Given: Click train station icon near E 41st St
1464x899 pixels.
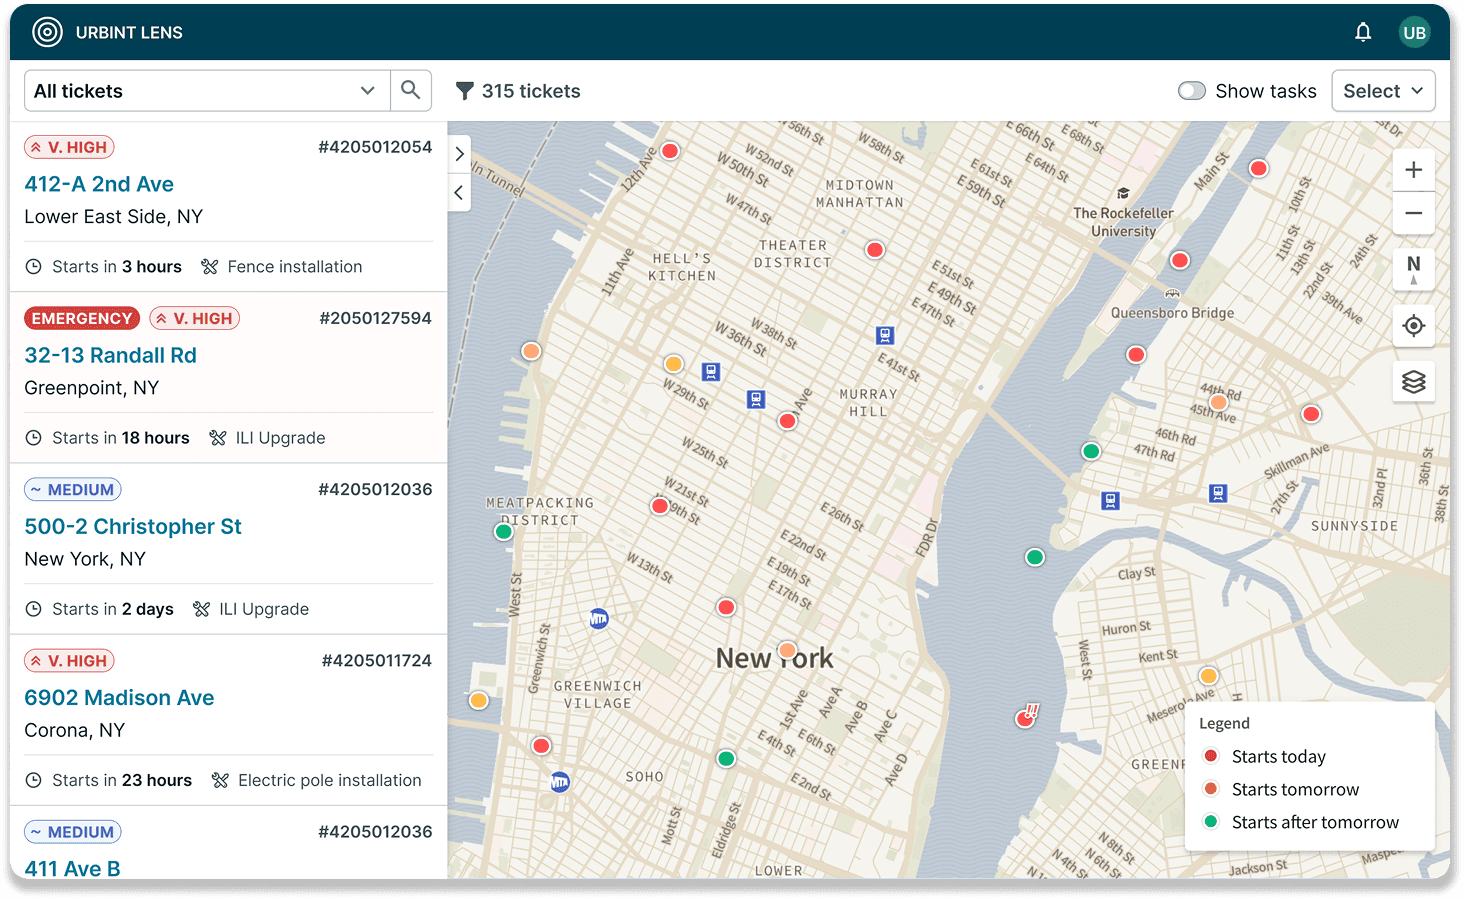Looking at the screenshot, I should coord(885,335).
